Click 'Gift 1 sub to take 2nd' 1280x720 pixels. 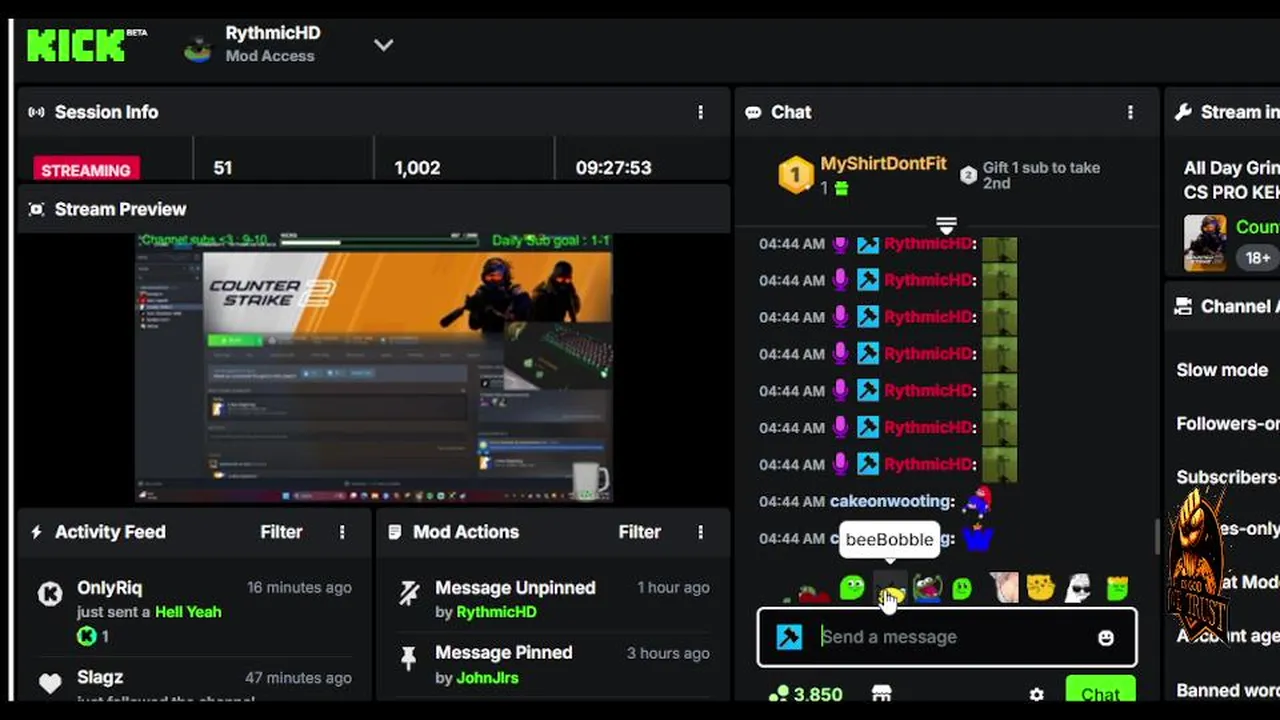1041,175
